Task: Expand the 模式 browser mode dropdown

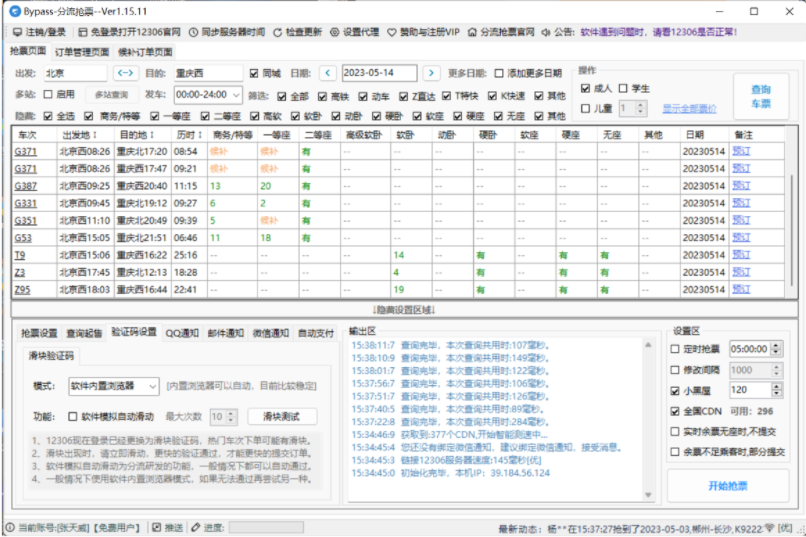Action: click(x=152, y=386)
